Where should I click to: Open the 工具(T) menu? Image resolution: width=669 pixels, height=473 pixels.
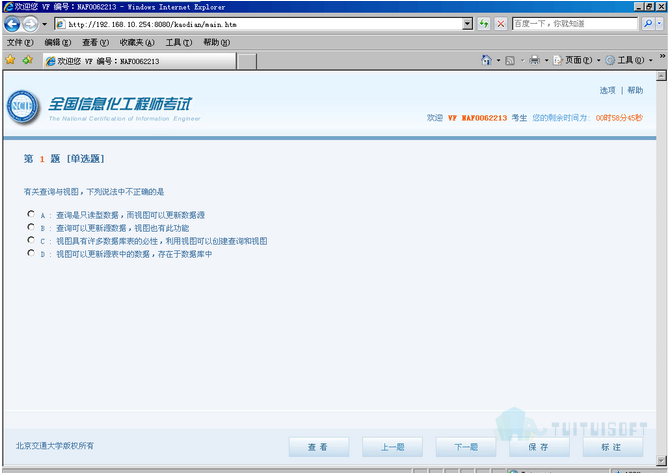(179, 42)
